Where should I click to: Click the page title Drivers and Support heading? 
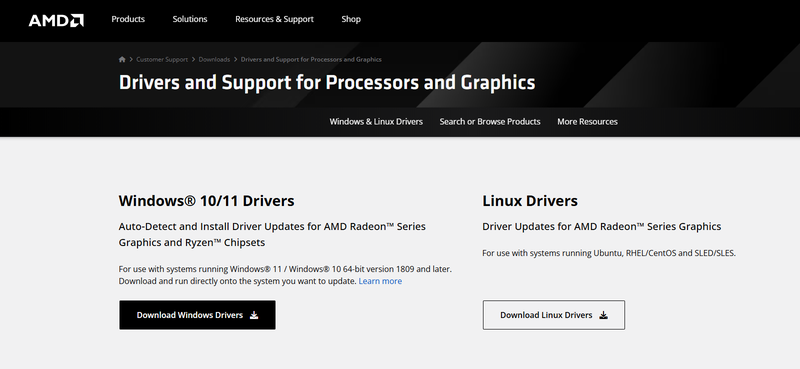click(327, 82)
